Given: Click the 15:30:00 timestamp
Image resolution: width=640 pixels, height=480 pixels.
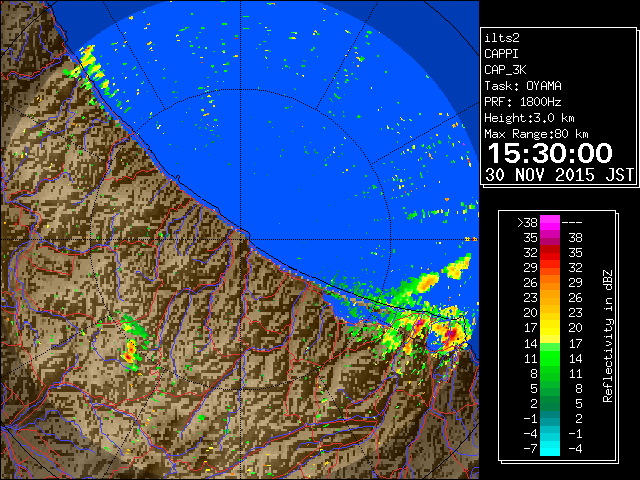Looking at the screenshot, I should [550, 153].
